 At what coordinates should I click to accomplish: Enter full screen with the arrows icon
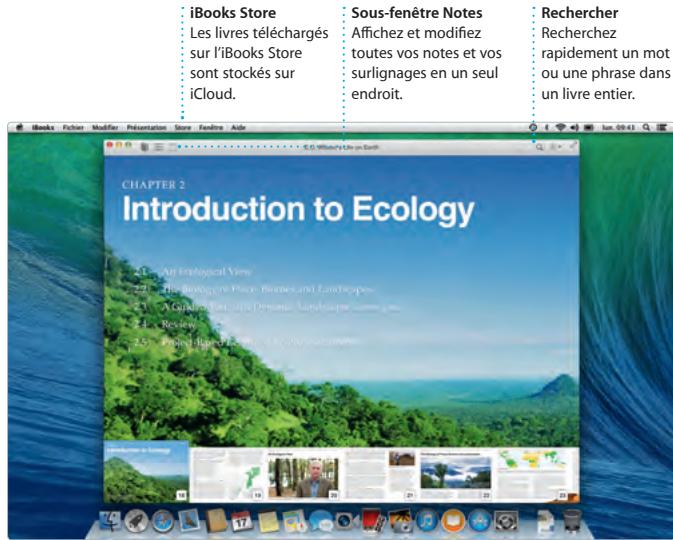click(573, 146)
